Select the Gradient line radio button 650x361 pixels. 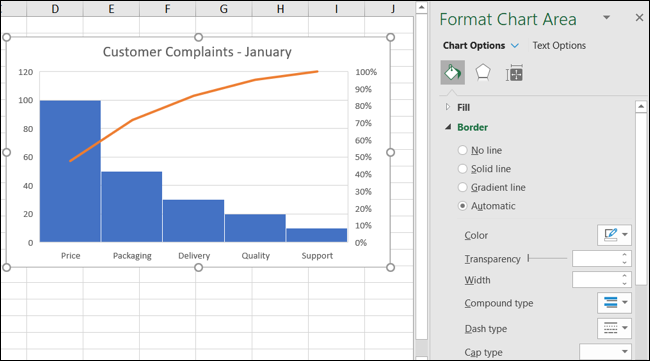[x=462, y=187]
